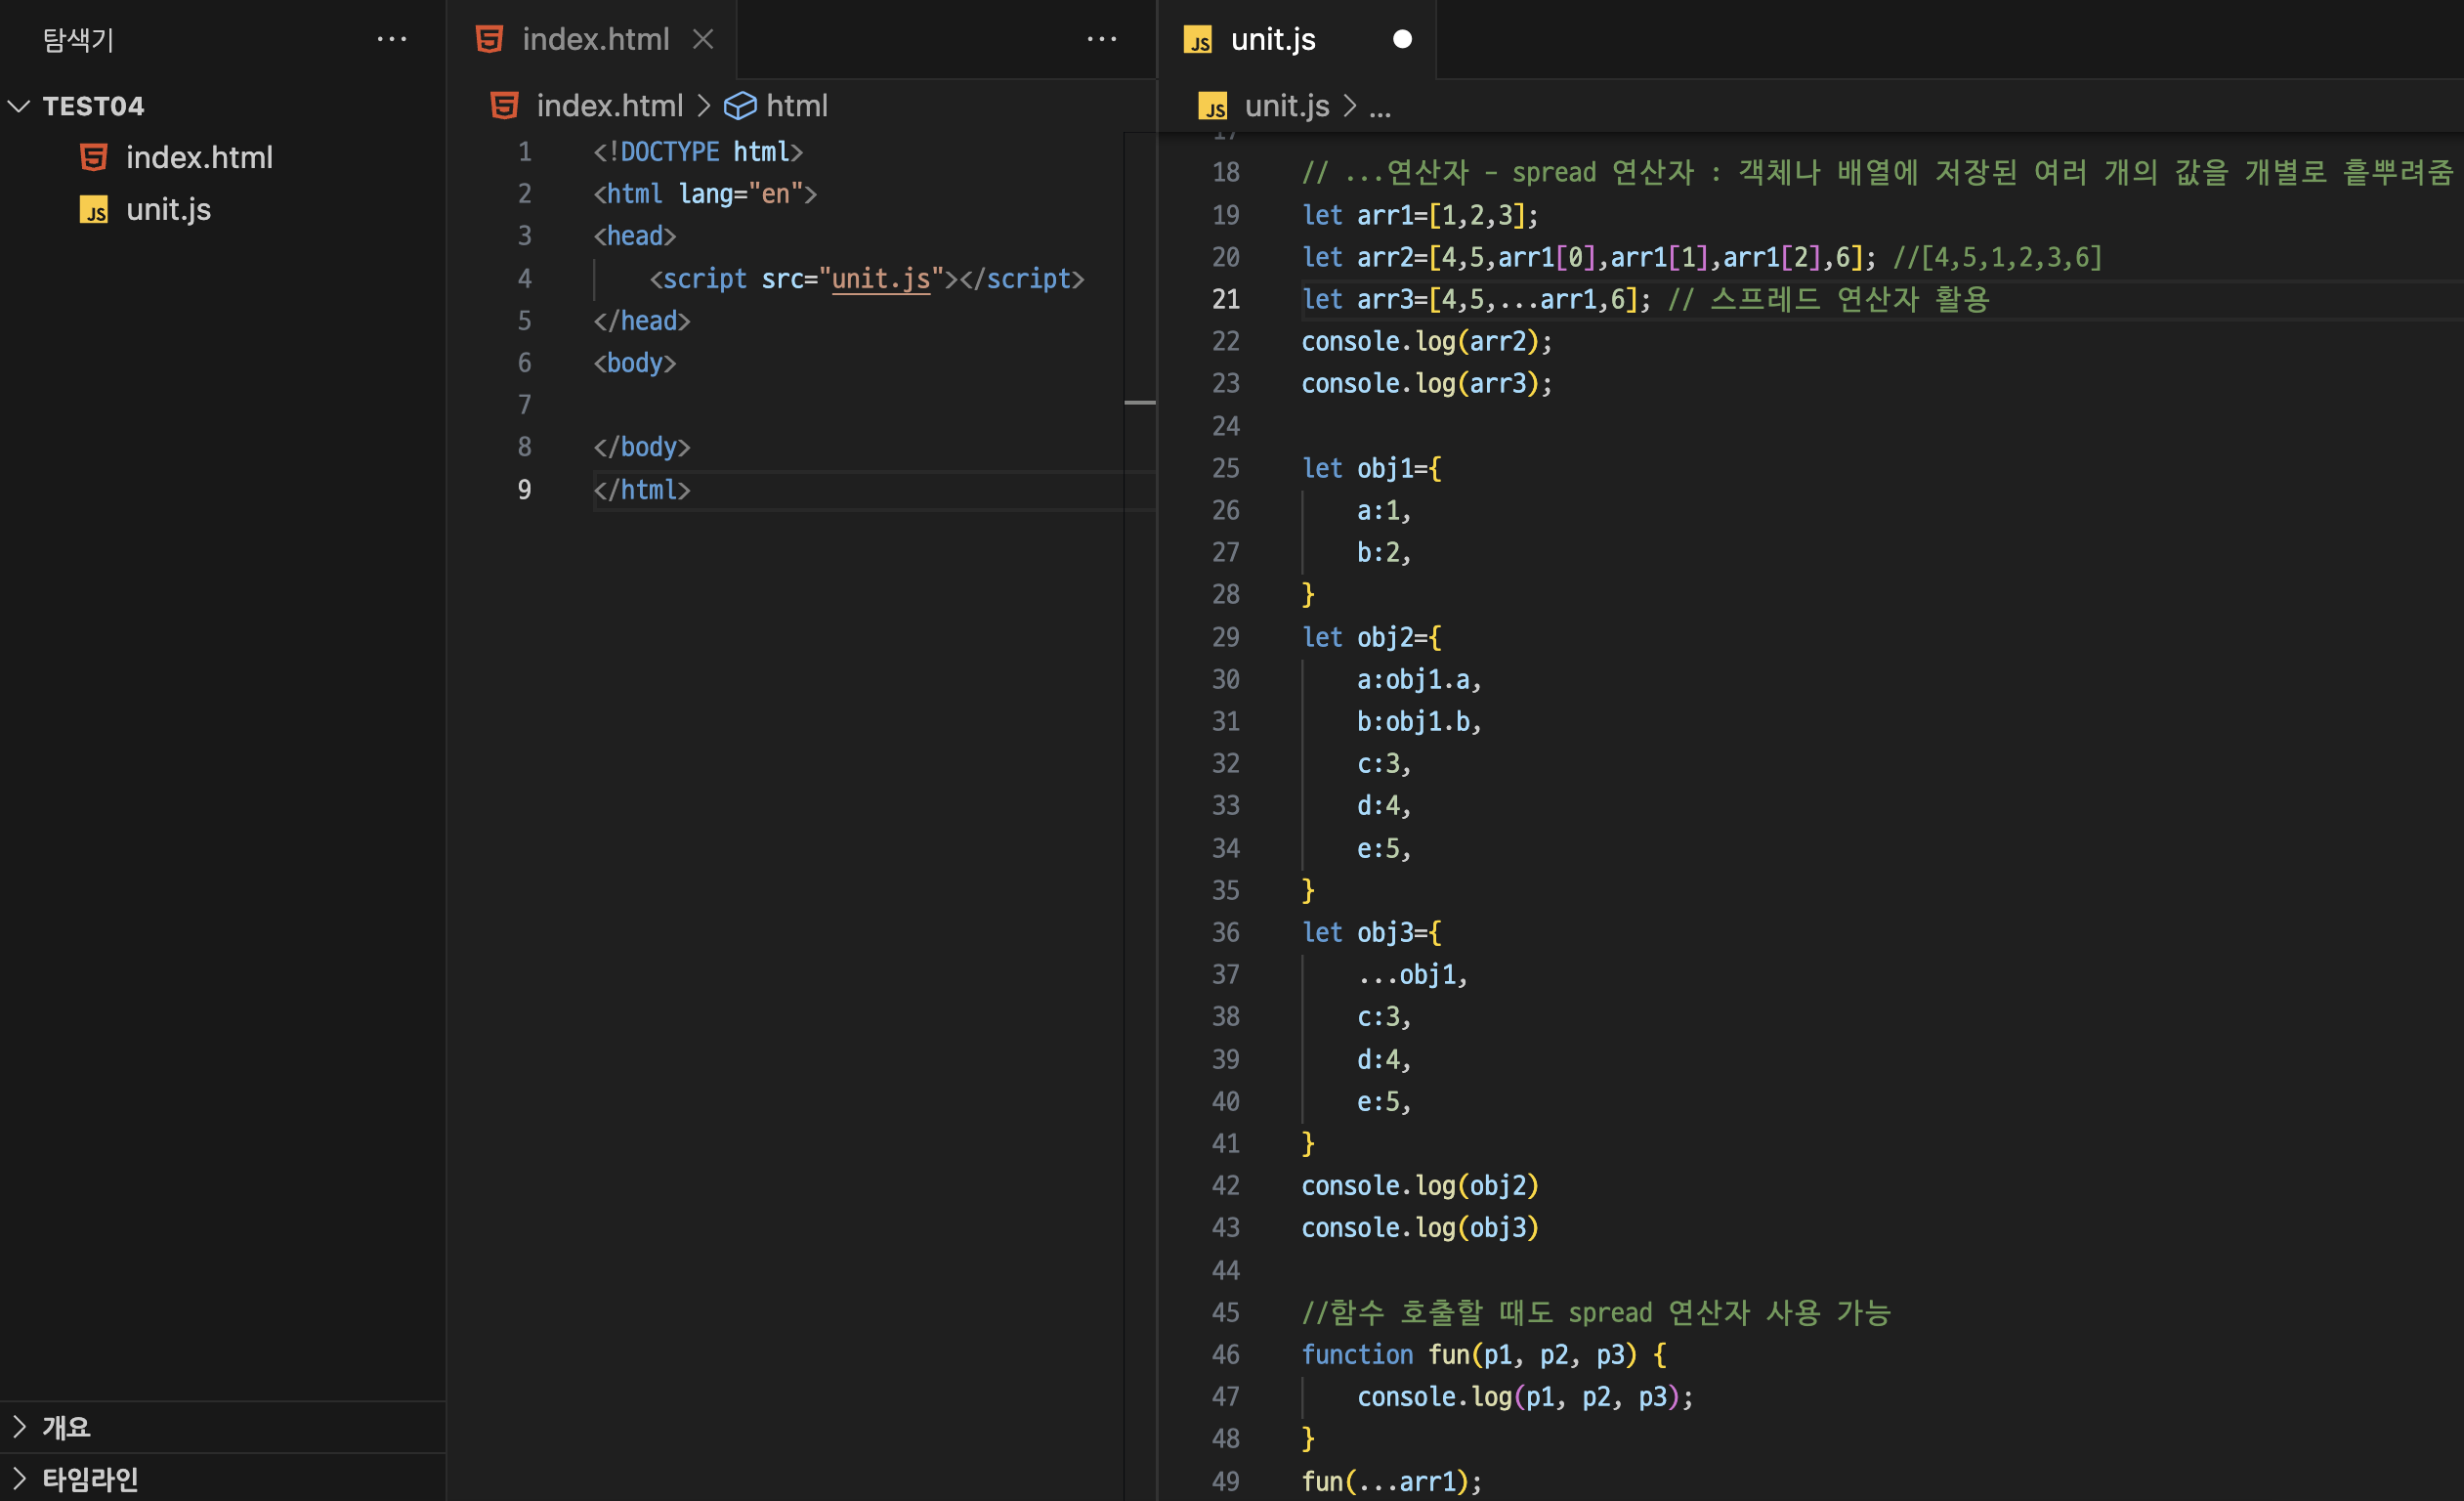The width and height of the screenshot is (2464, 1501).
Task: Click the let obj1={ declaration
Action: 1371,468
